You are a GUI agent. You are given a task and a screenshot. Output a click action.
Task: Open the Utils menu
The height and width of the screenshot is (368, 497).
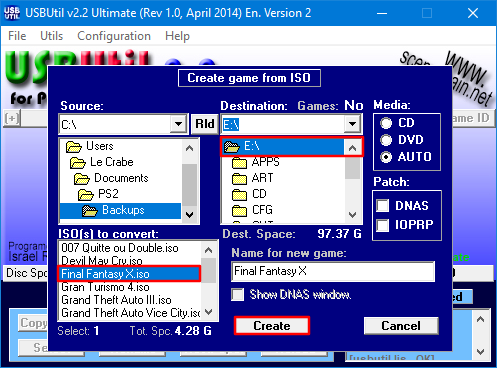(x=51, y=36)
